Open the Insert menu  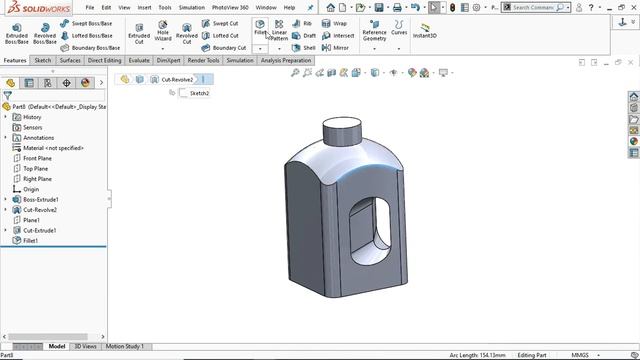pyautogui.click(x=144, y=7)
